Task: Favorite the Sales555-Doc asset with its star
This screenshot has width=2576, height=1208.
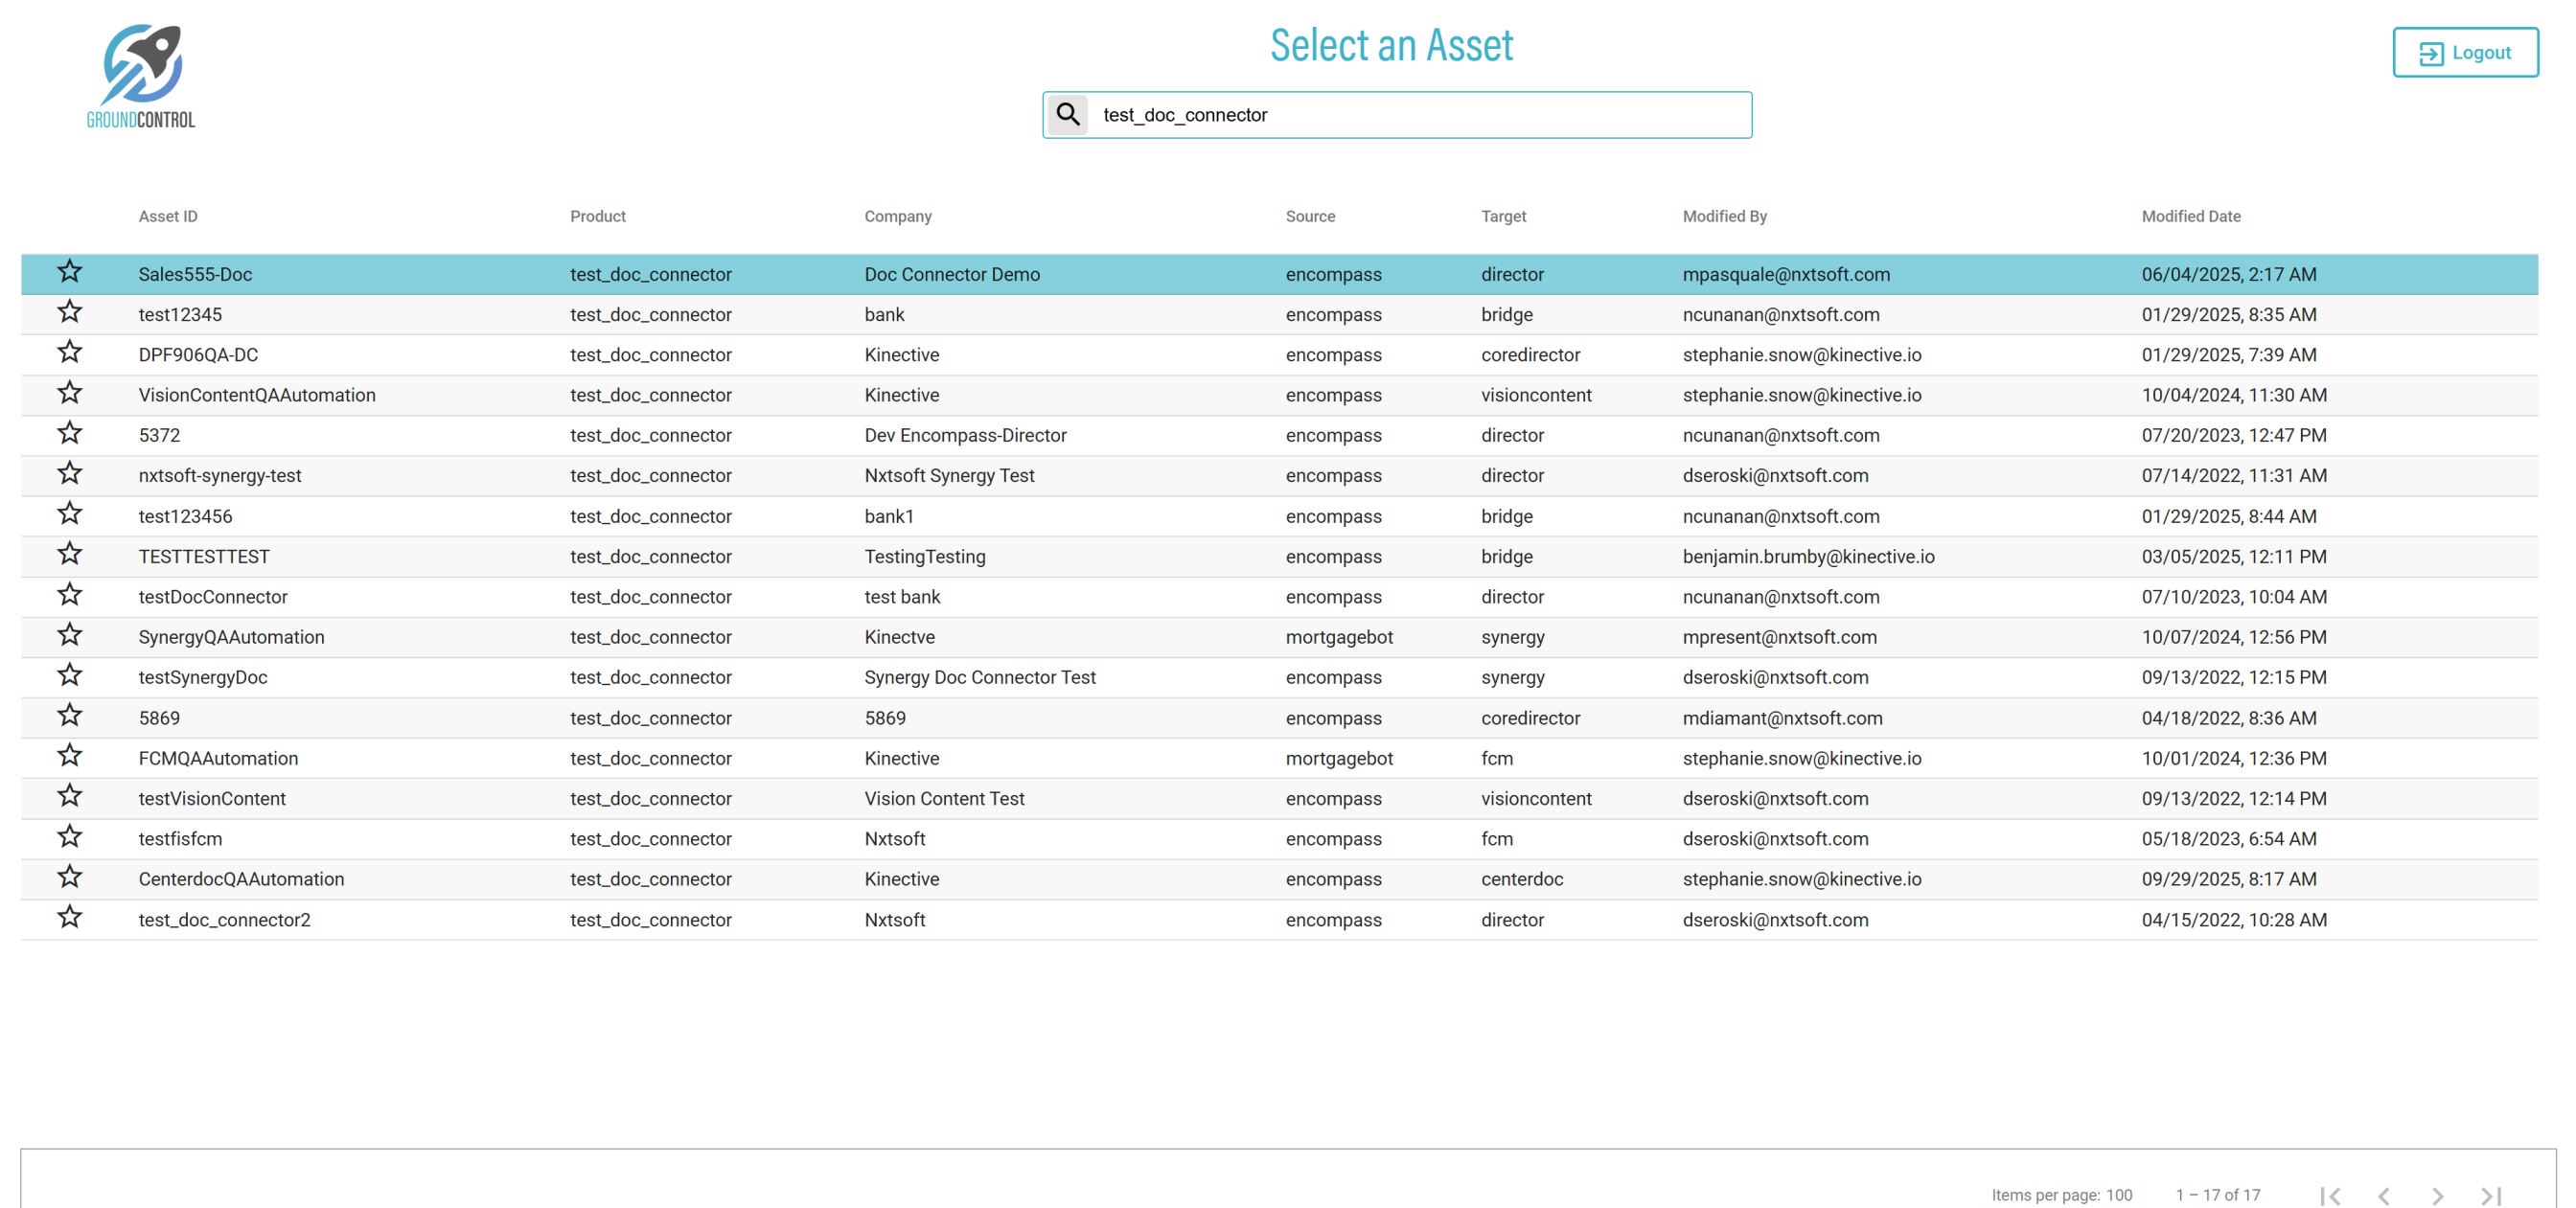Action: coord(69,272)
